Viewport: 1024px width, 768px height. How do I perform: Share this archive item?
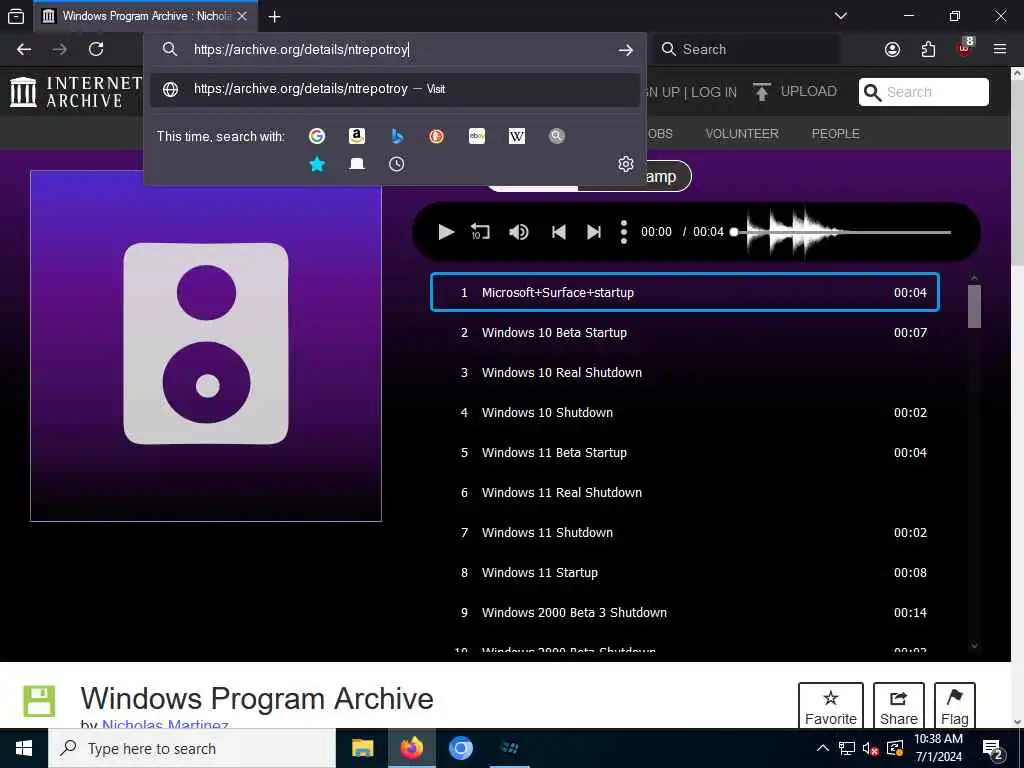[x=899, y=707]
